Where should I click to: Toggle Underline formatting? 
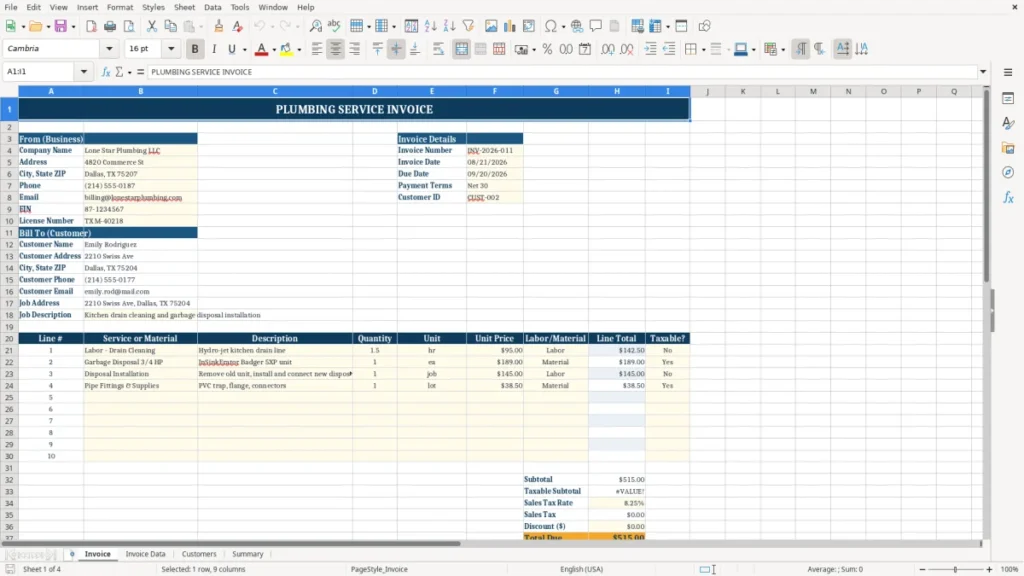[x=231, y=49]
